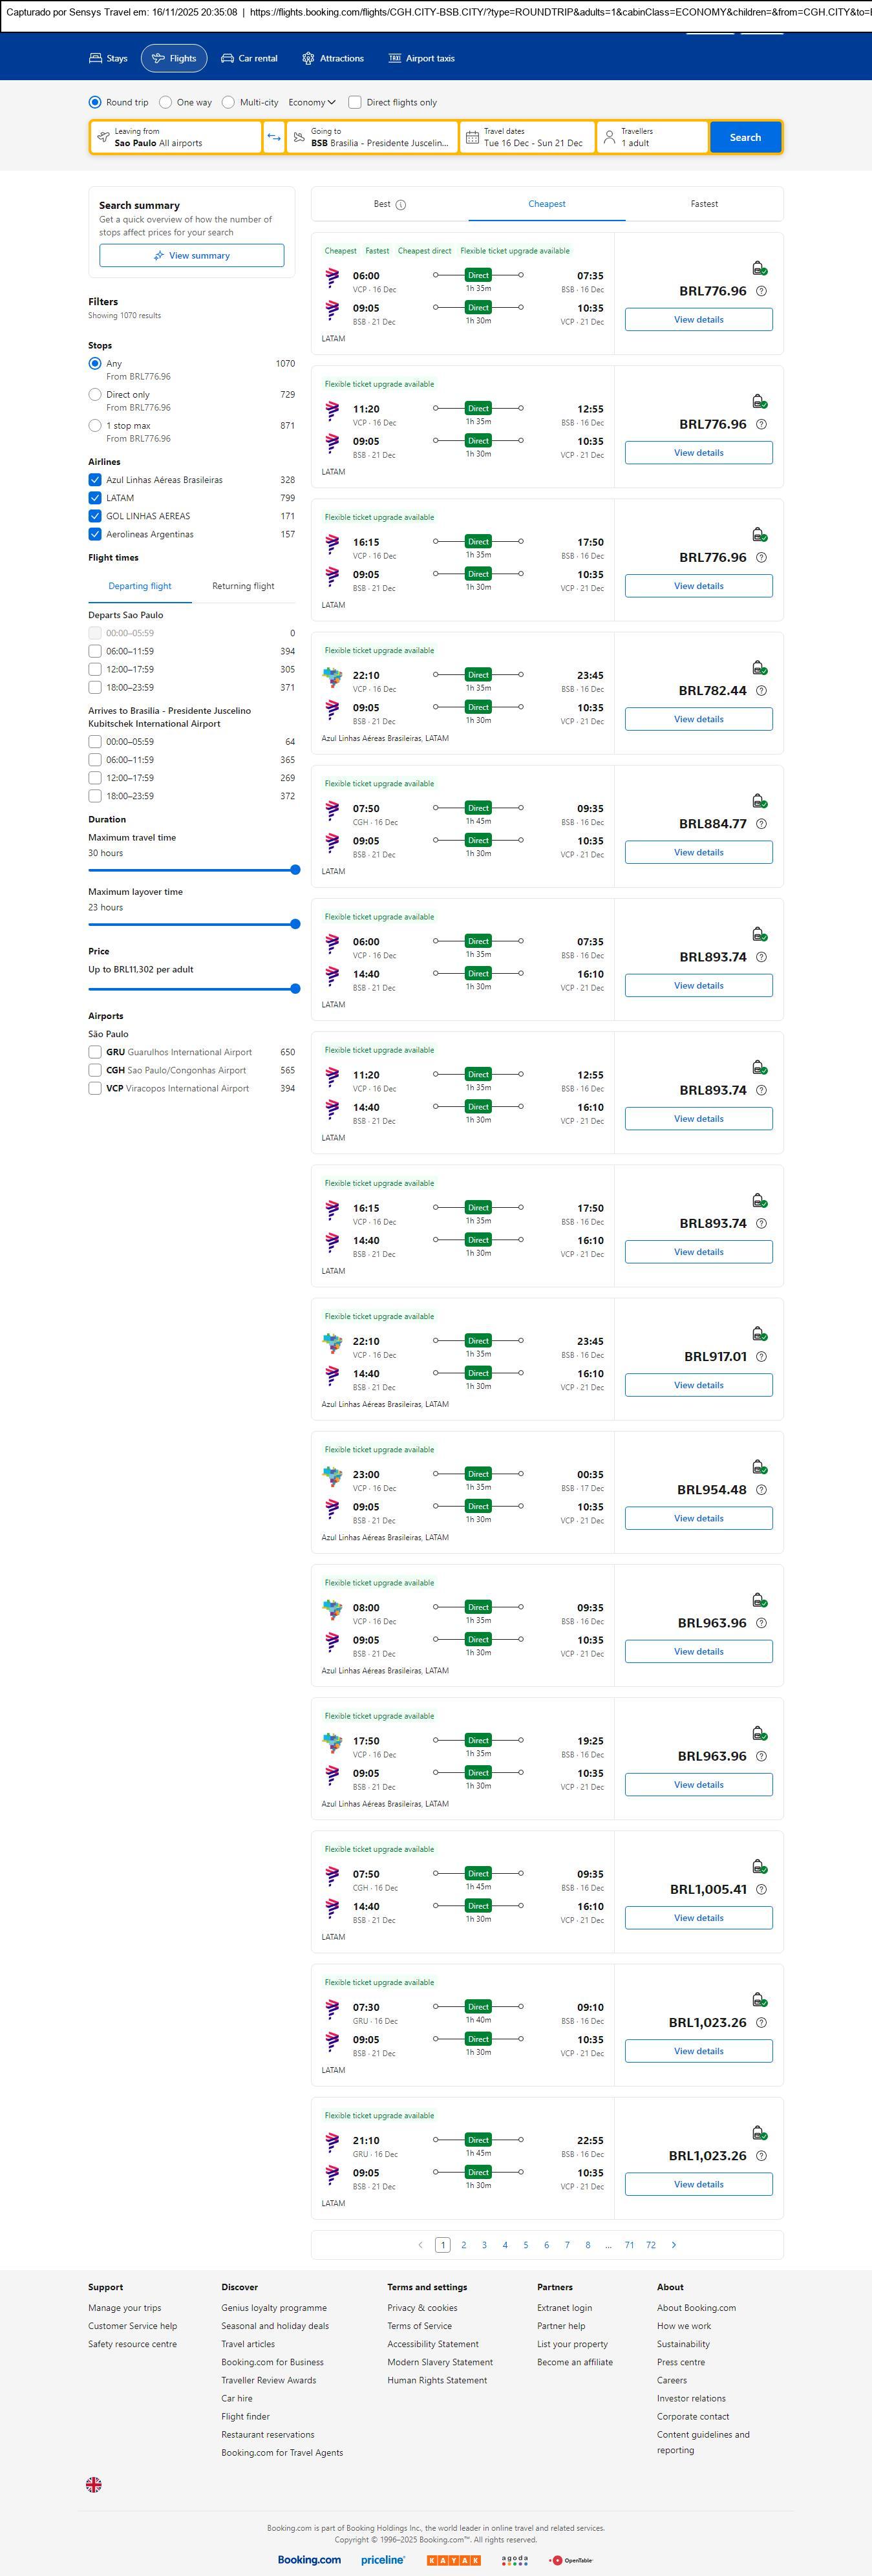Click the help icon beside BRL782.44 price
Viewport: 872px width, 2576px height.
click(x=761, y=691)
